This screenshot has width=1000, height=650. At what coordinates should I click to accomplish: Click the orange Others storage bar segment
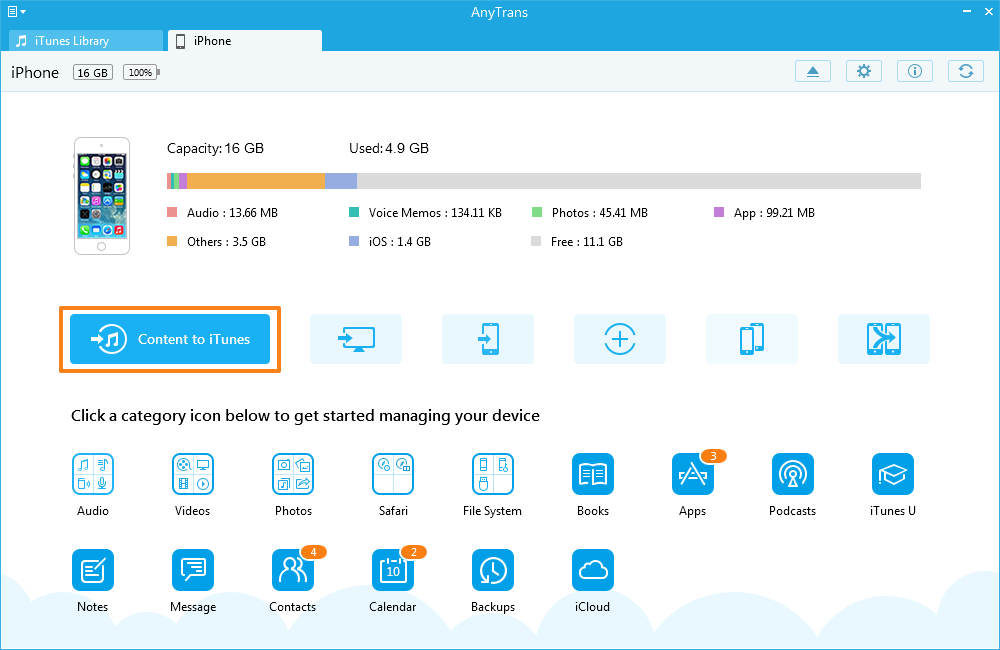(x=256, y=181)
